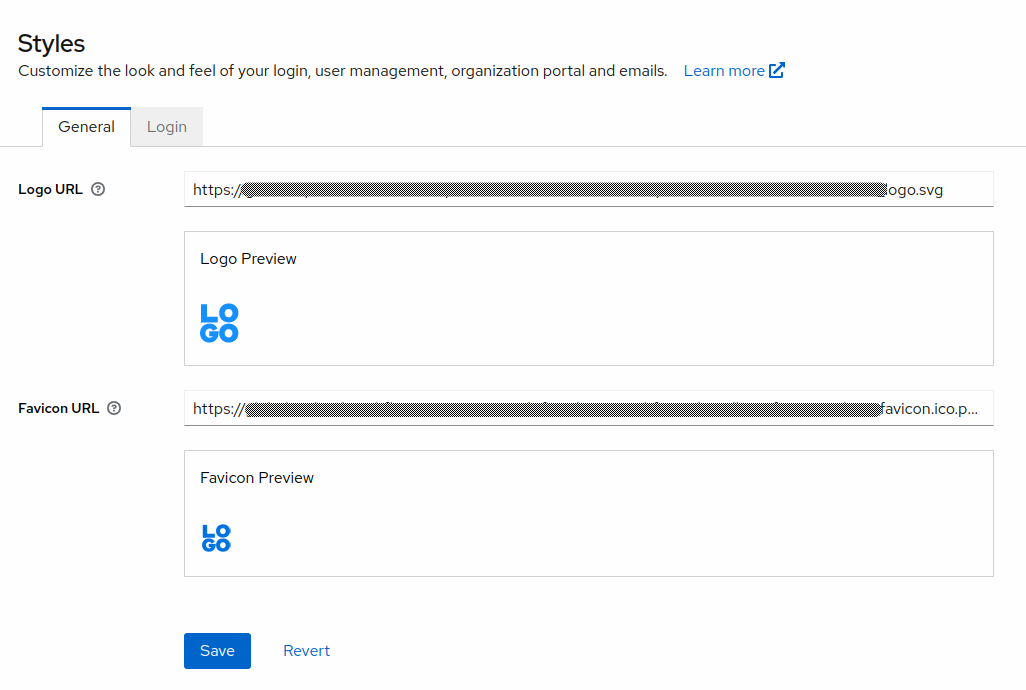Image resolution: width=1026 pixels, height=690 pixels.
Task: Follow the Learn more link
Action: point(723,71)
